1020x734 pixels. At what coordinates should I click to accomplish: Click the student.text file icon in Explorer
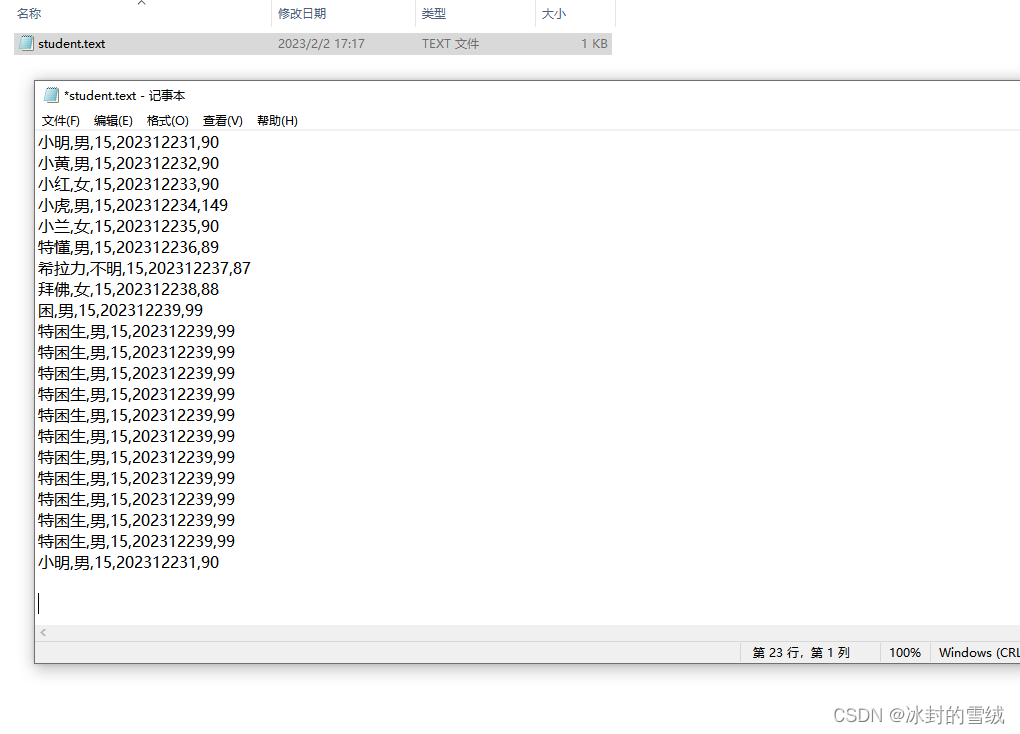[x=26, y=44]
